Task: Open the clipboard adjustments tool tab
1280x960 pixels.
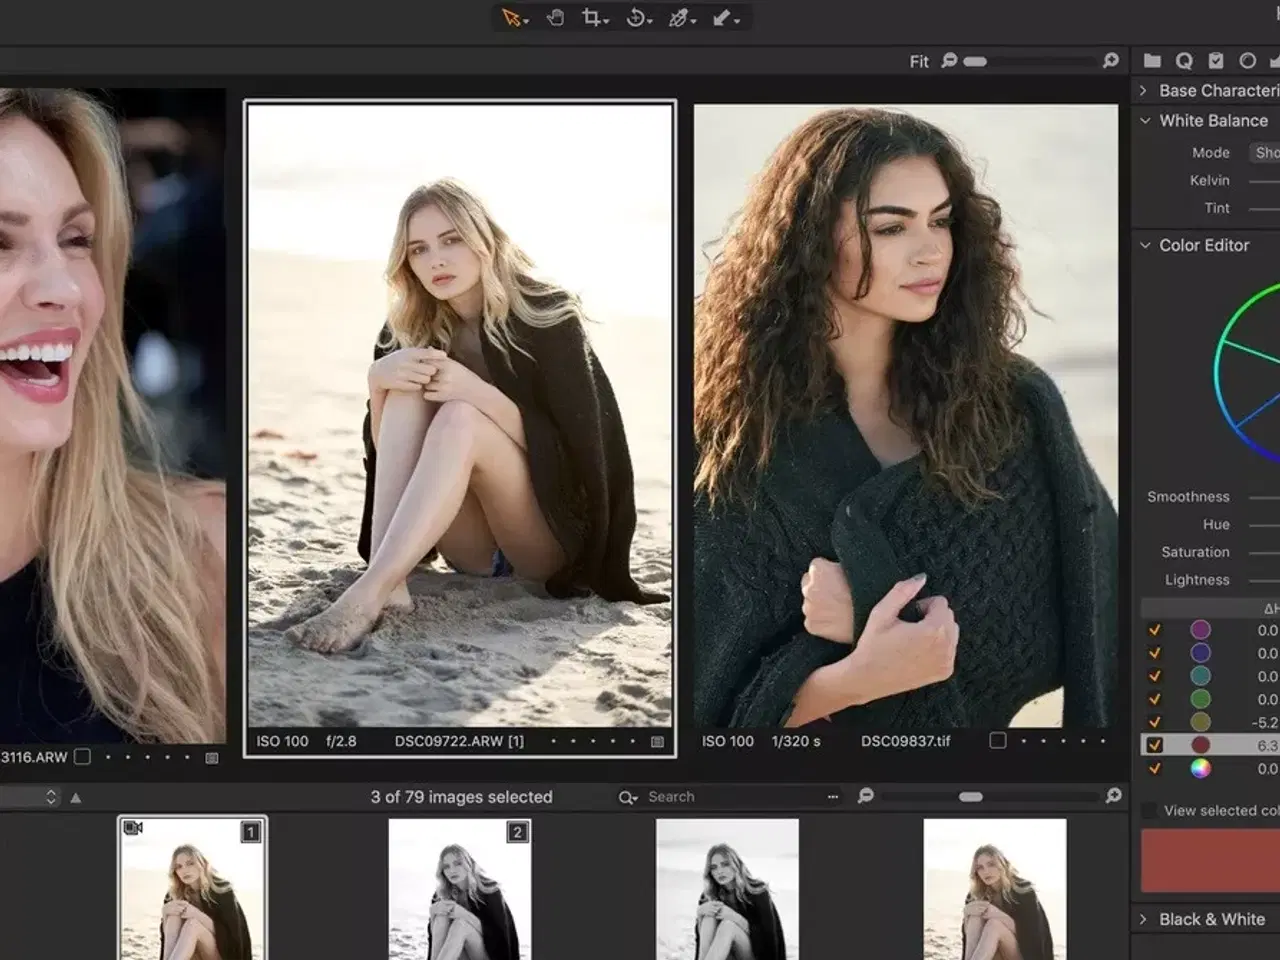Action: (x=1216, y=61)
